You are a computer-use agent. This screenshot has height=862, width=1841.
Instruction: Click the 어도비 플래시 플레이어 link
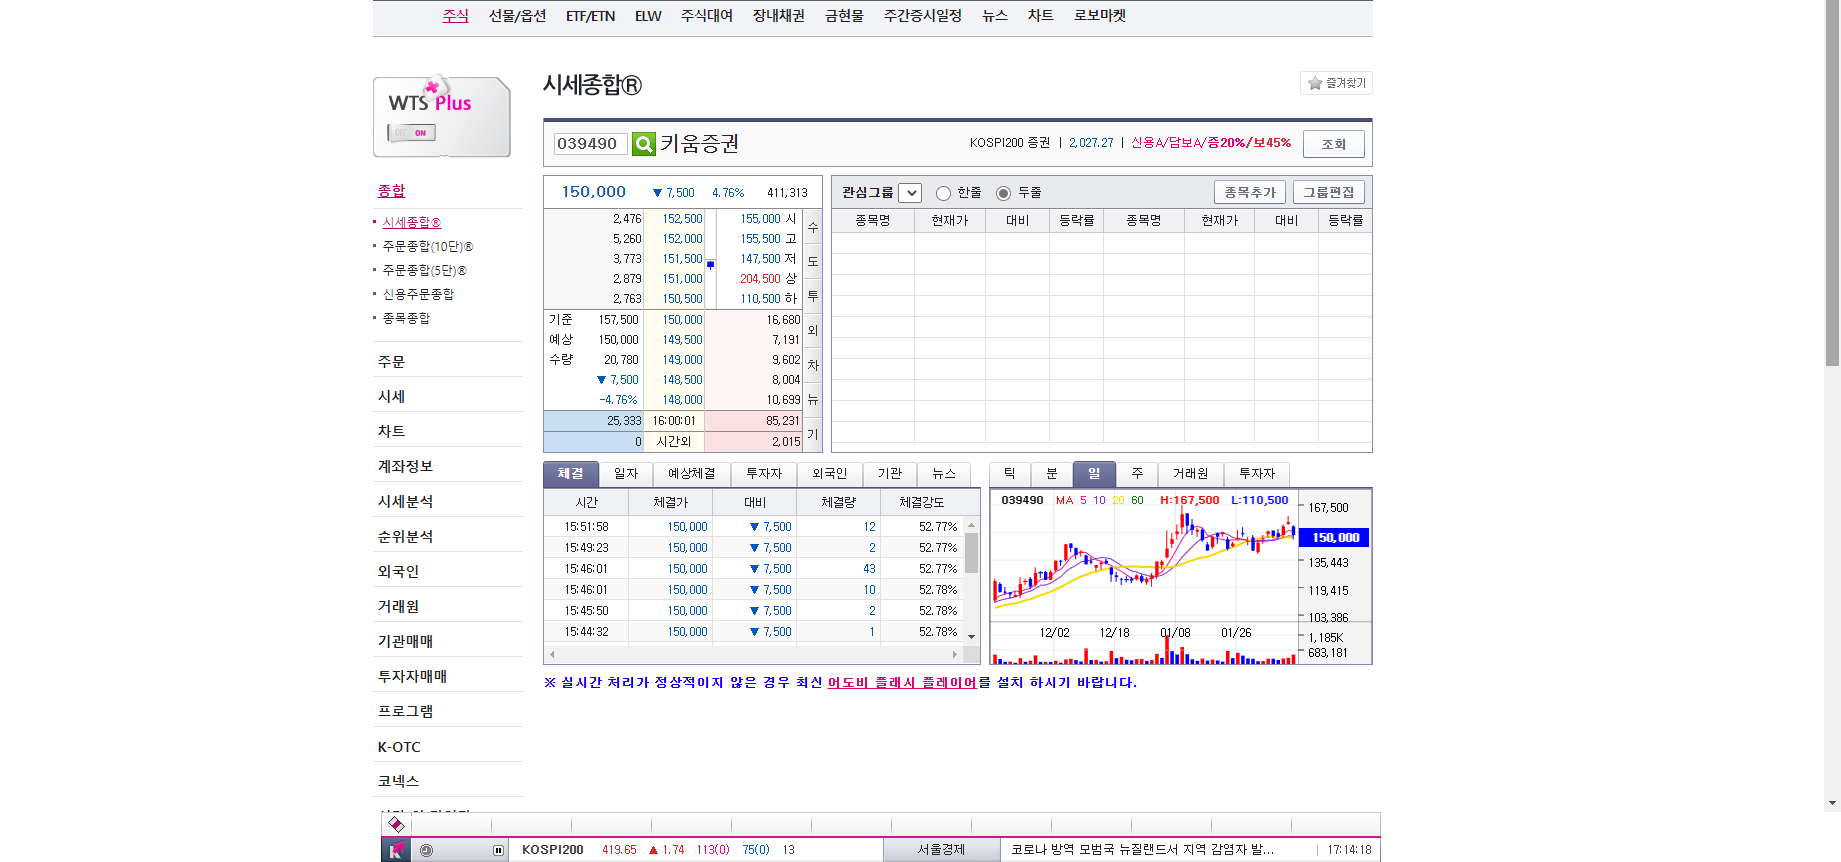coord(902,683)
